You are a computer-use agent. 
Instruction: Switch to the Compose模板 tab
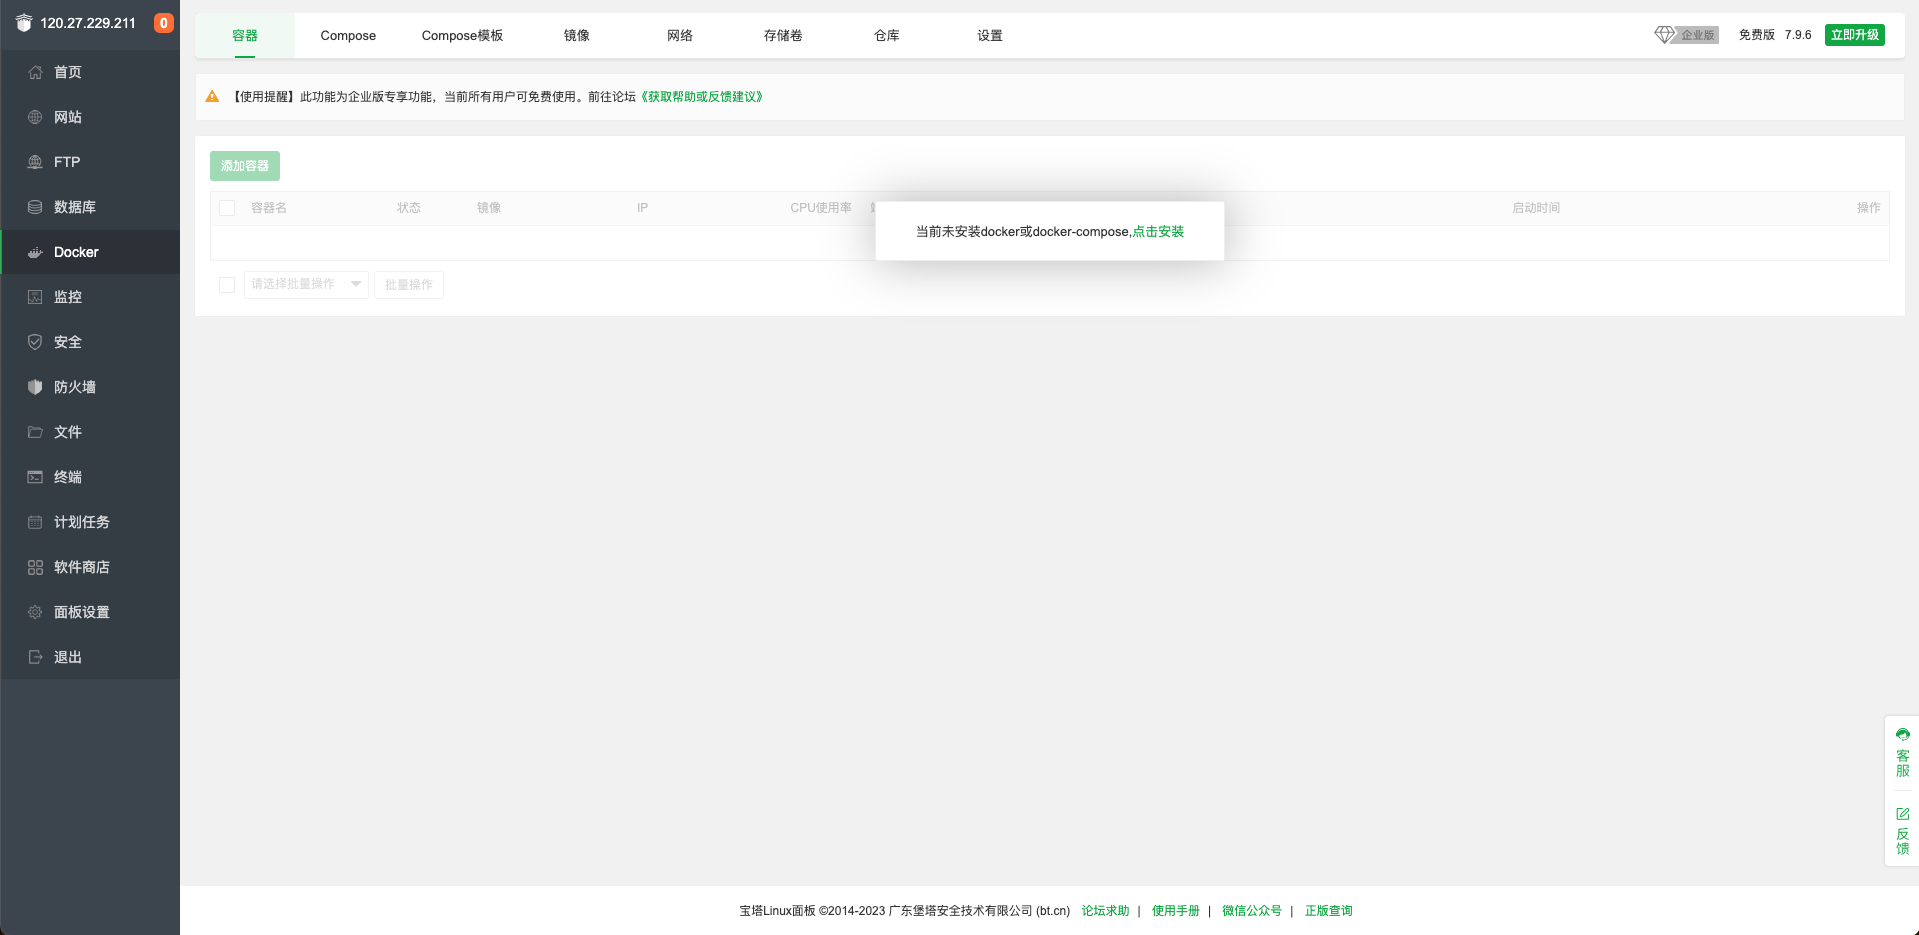(x=461, y=35)
